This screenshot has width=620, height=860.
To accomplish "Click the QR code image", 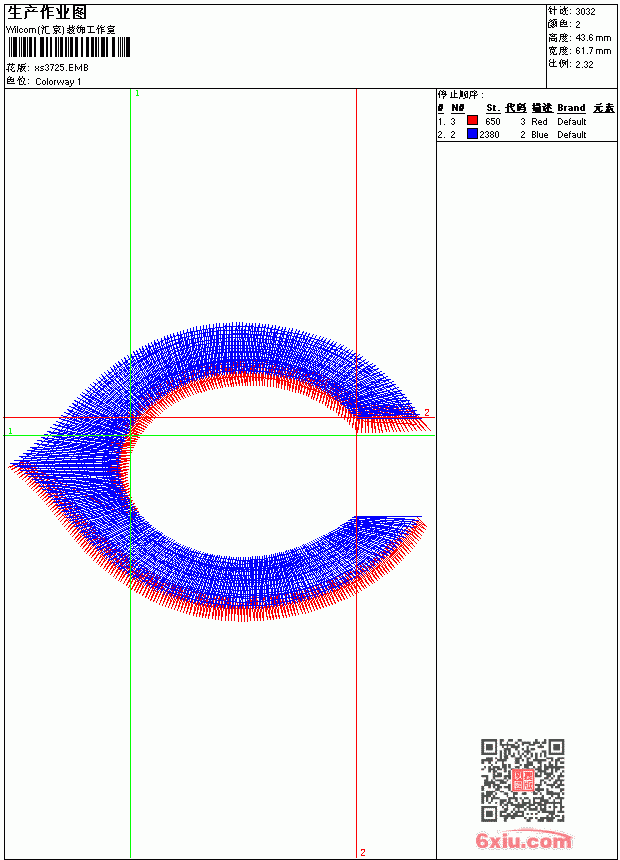I will pos(523,780).
